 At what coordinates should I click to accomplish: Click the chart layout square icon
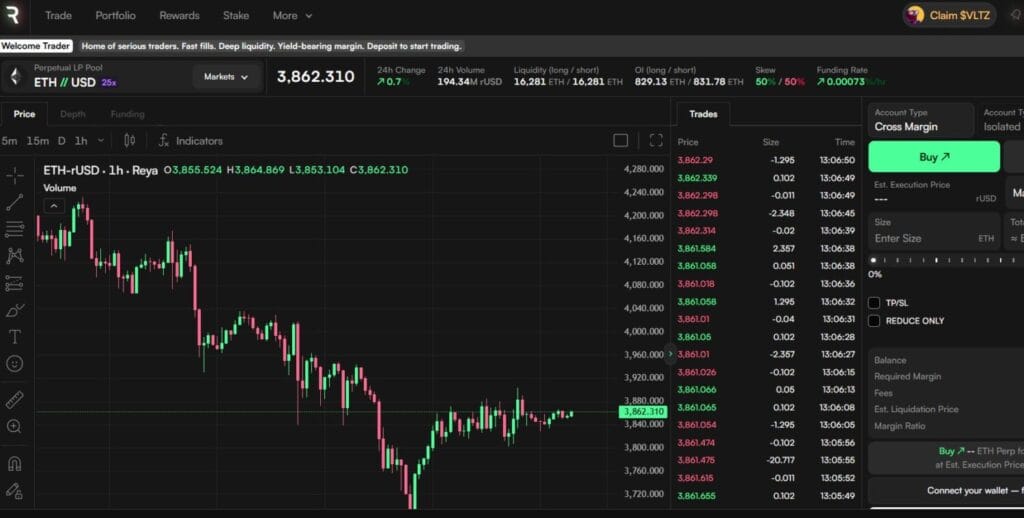620,140
